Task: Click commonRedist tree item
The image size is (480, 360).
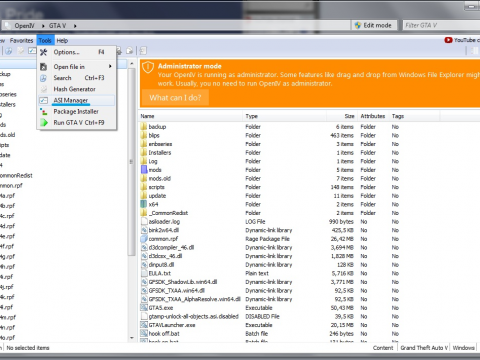Action: pos(16,175)
